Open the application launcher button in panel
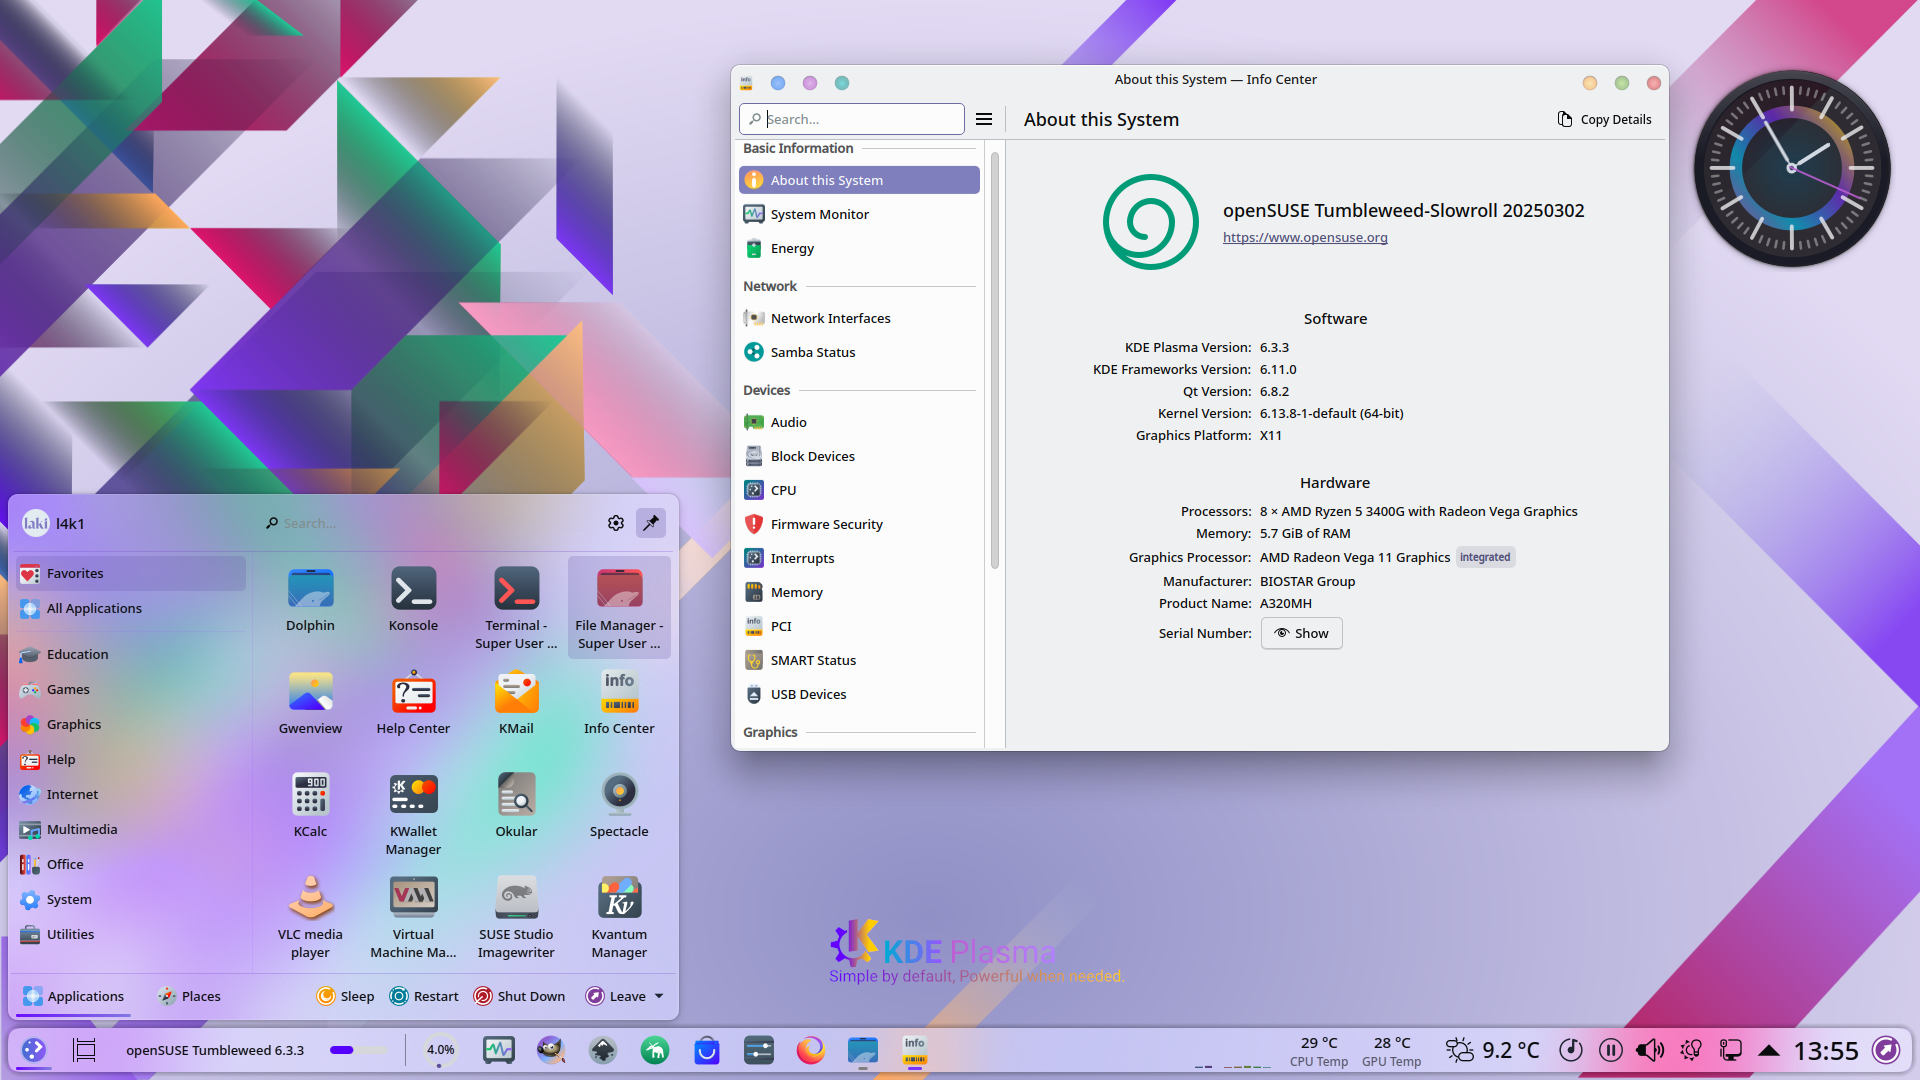1920x1080 pixels. pyautogui.click(x=34, y=1050)
